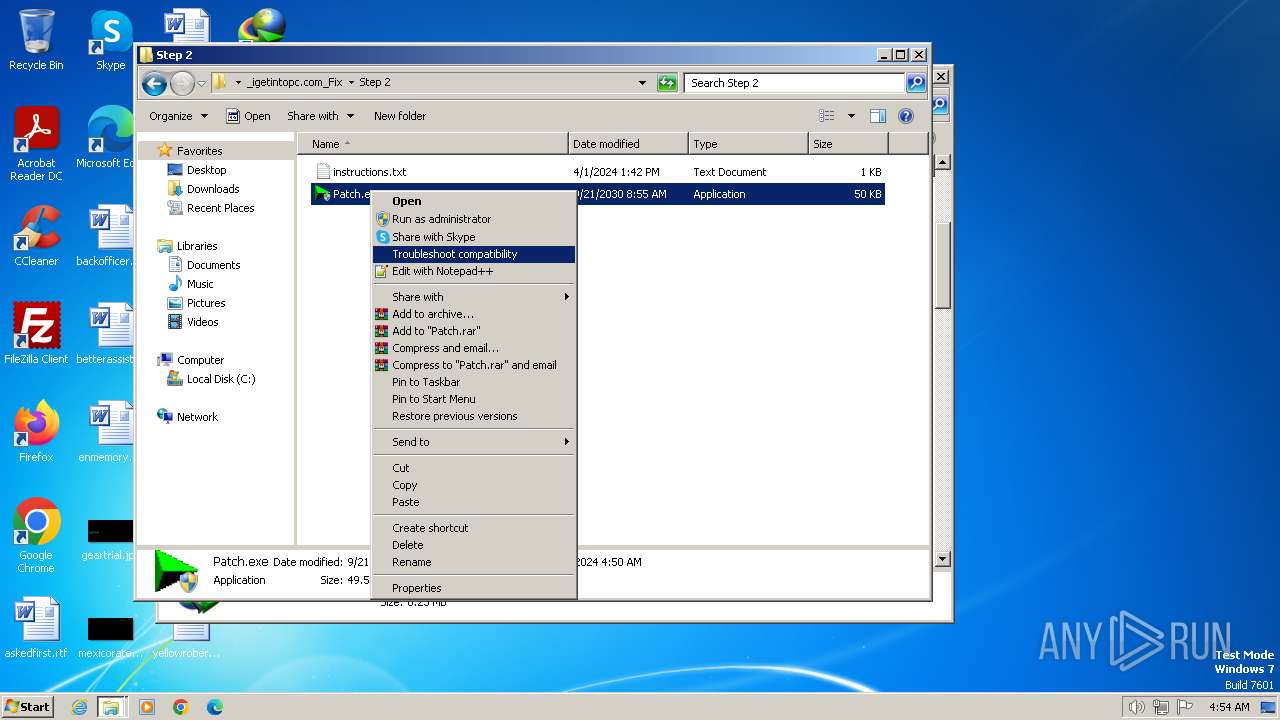The width and height of the screenshot is (1280, 720).
Task: Click volume speaker tray icon
Action: pos(1136,707)
